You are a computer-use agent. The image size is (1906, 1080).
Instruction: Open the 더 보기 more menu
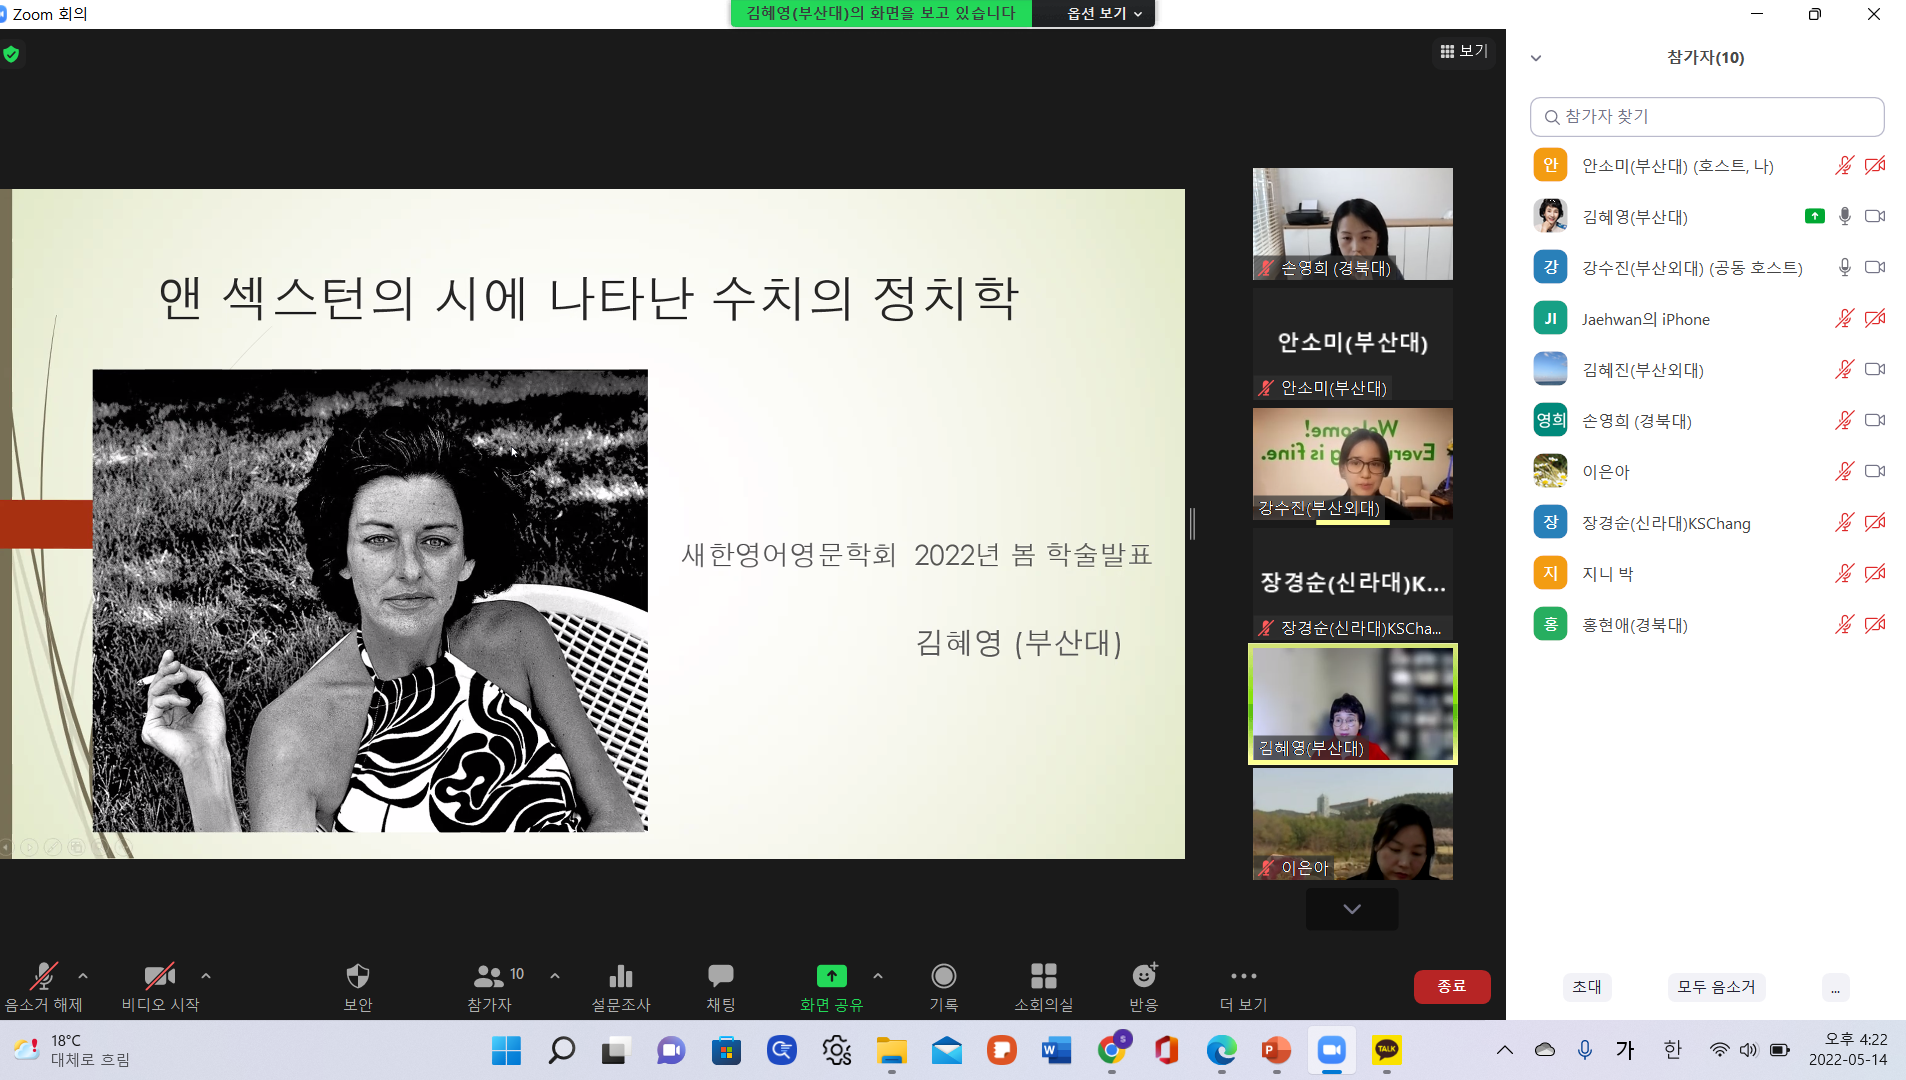click(x=1243, y=986)
